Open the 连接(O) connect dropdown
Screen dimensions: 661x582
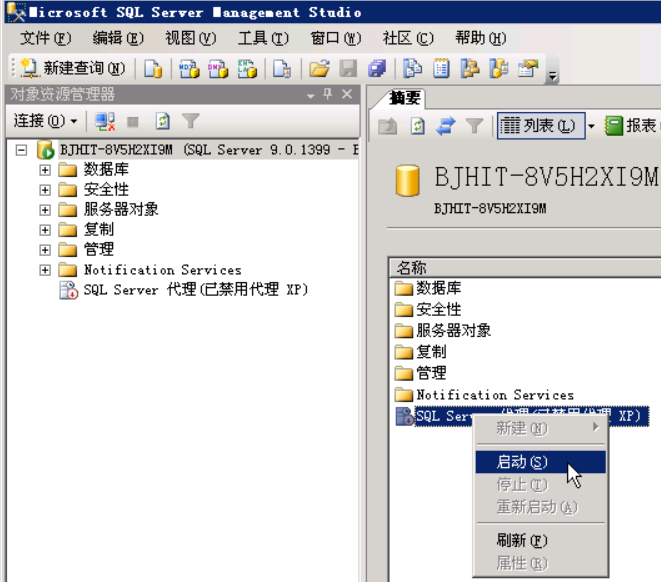coord(46,121)
